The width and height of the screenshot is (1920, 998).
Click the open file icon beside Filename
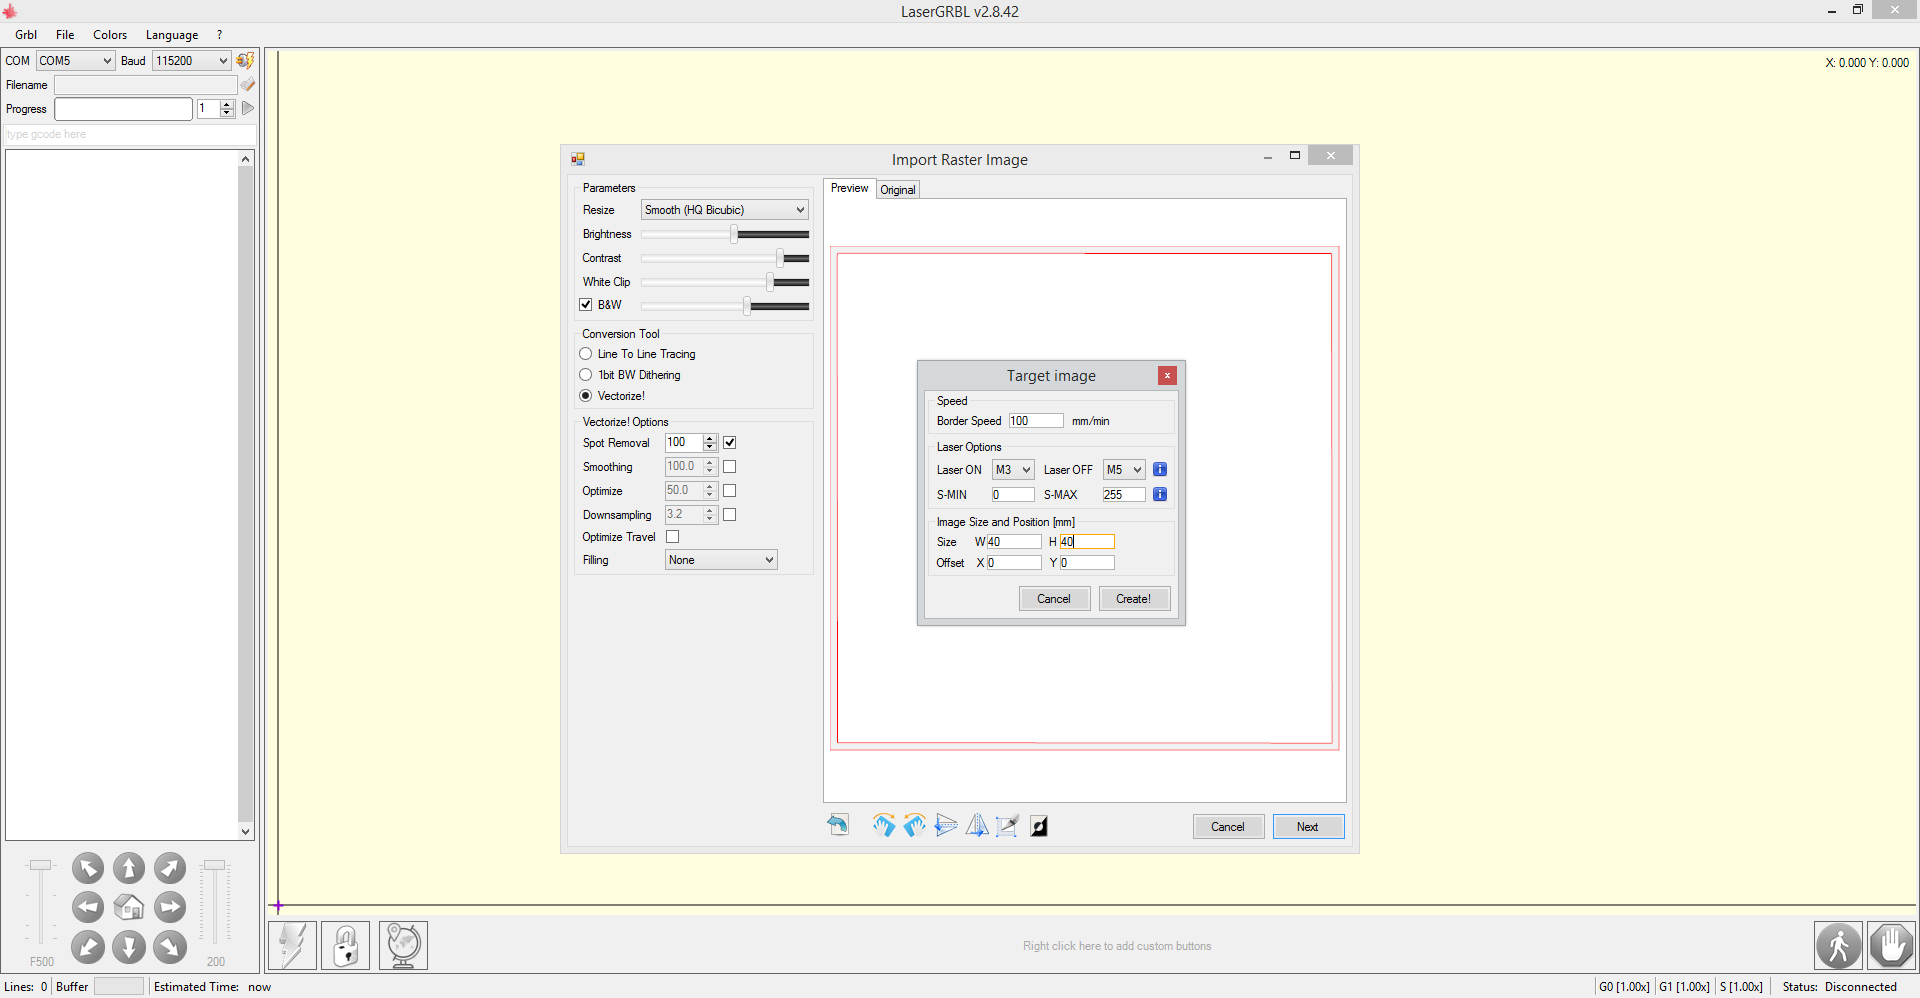(x=248, y=85)
